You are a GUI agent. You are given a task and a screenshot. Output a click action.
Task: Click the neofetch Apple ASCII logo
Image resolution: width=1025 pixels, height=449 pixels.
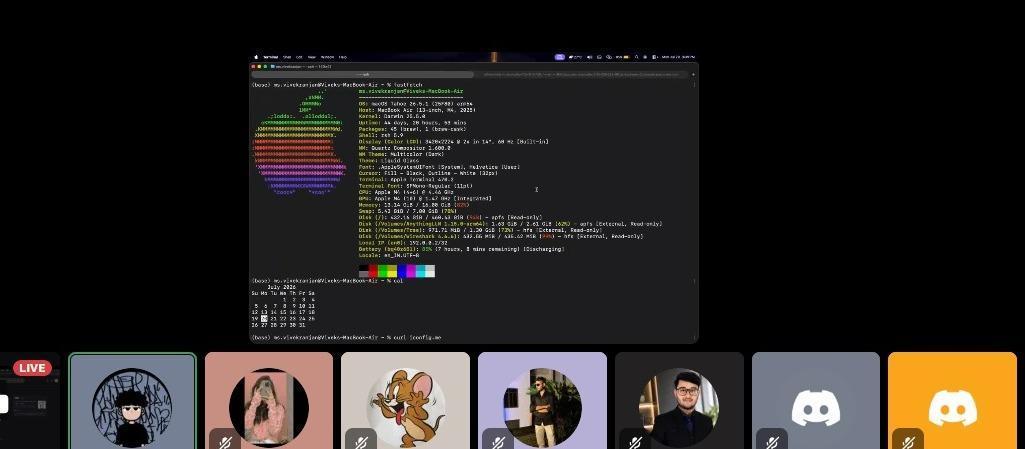click(299, 142)
